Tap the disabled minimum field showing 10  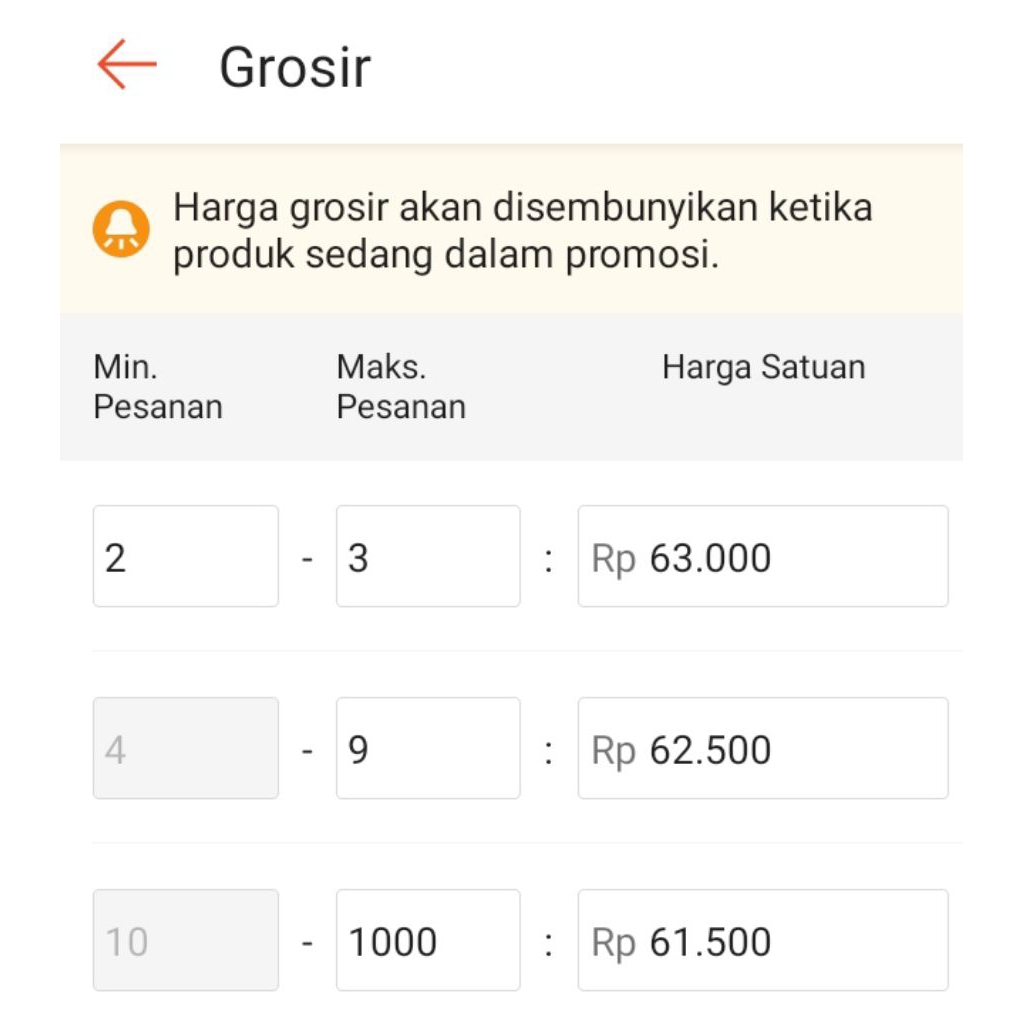pyautogui.click(x=185, y=940)
